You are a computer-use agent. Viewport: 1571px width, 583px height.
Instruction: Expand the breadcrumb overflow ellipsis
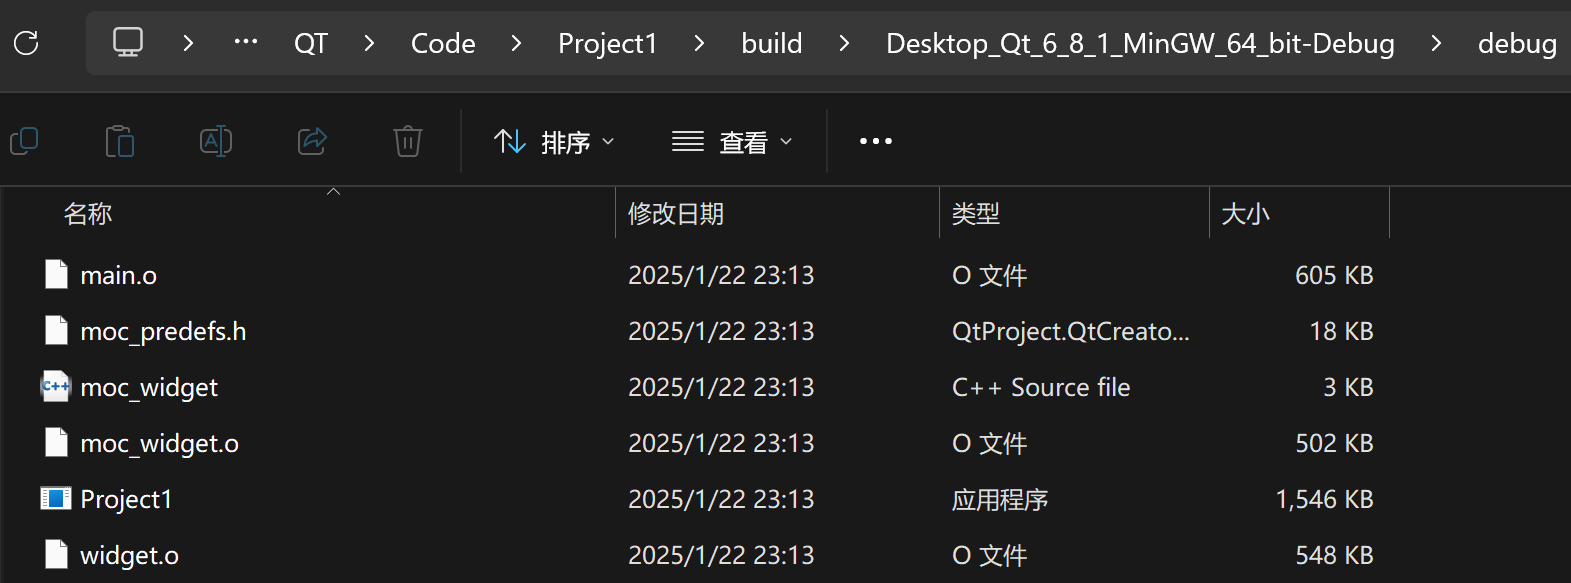[x=245, y=42]
